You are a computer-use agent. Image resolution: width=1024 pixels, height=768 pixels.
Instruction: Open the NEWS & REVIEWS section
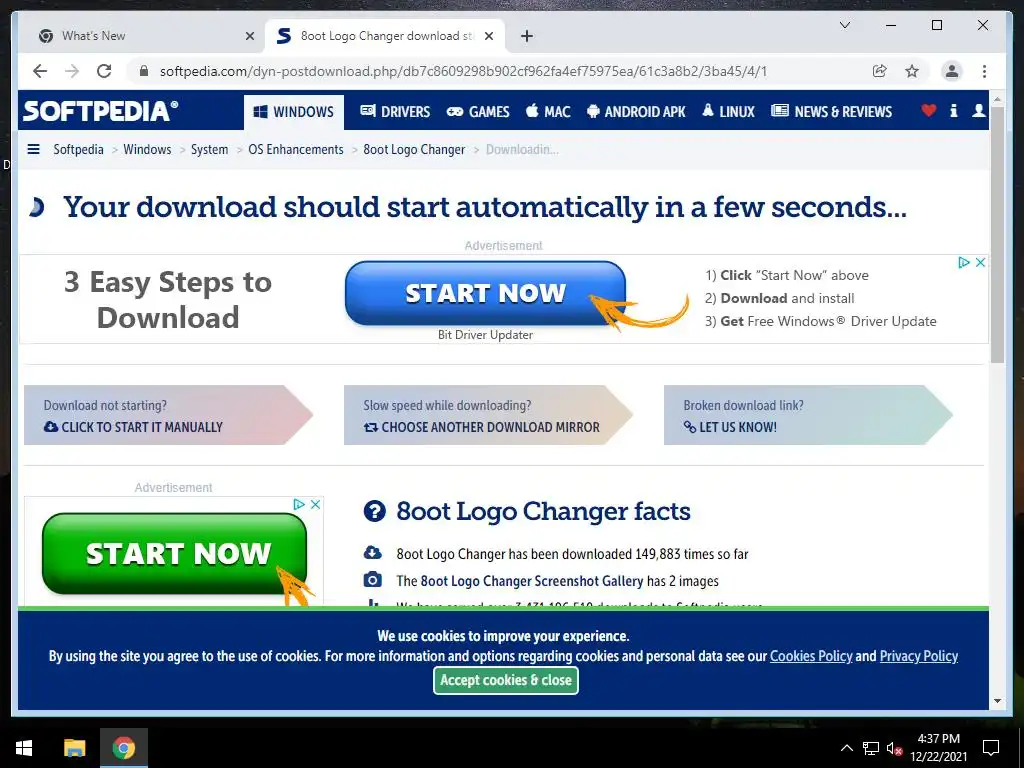click(831, 112)
